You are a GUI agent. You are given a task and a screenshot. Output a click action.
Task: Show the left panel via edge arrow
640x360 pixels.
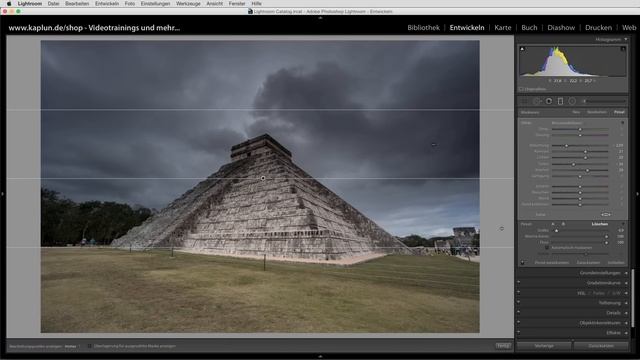click(2, 194)
